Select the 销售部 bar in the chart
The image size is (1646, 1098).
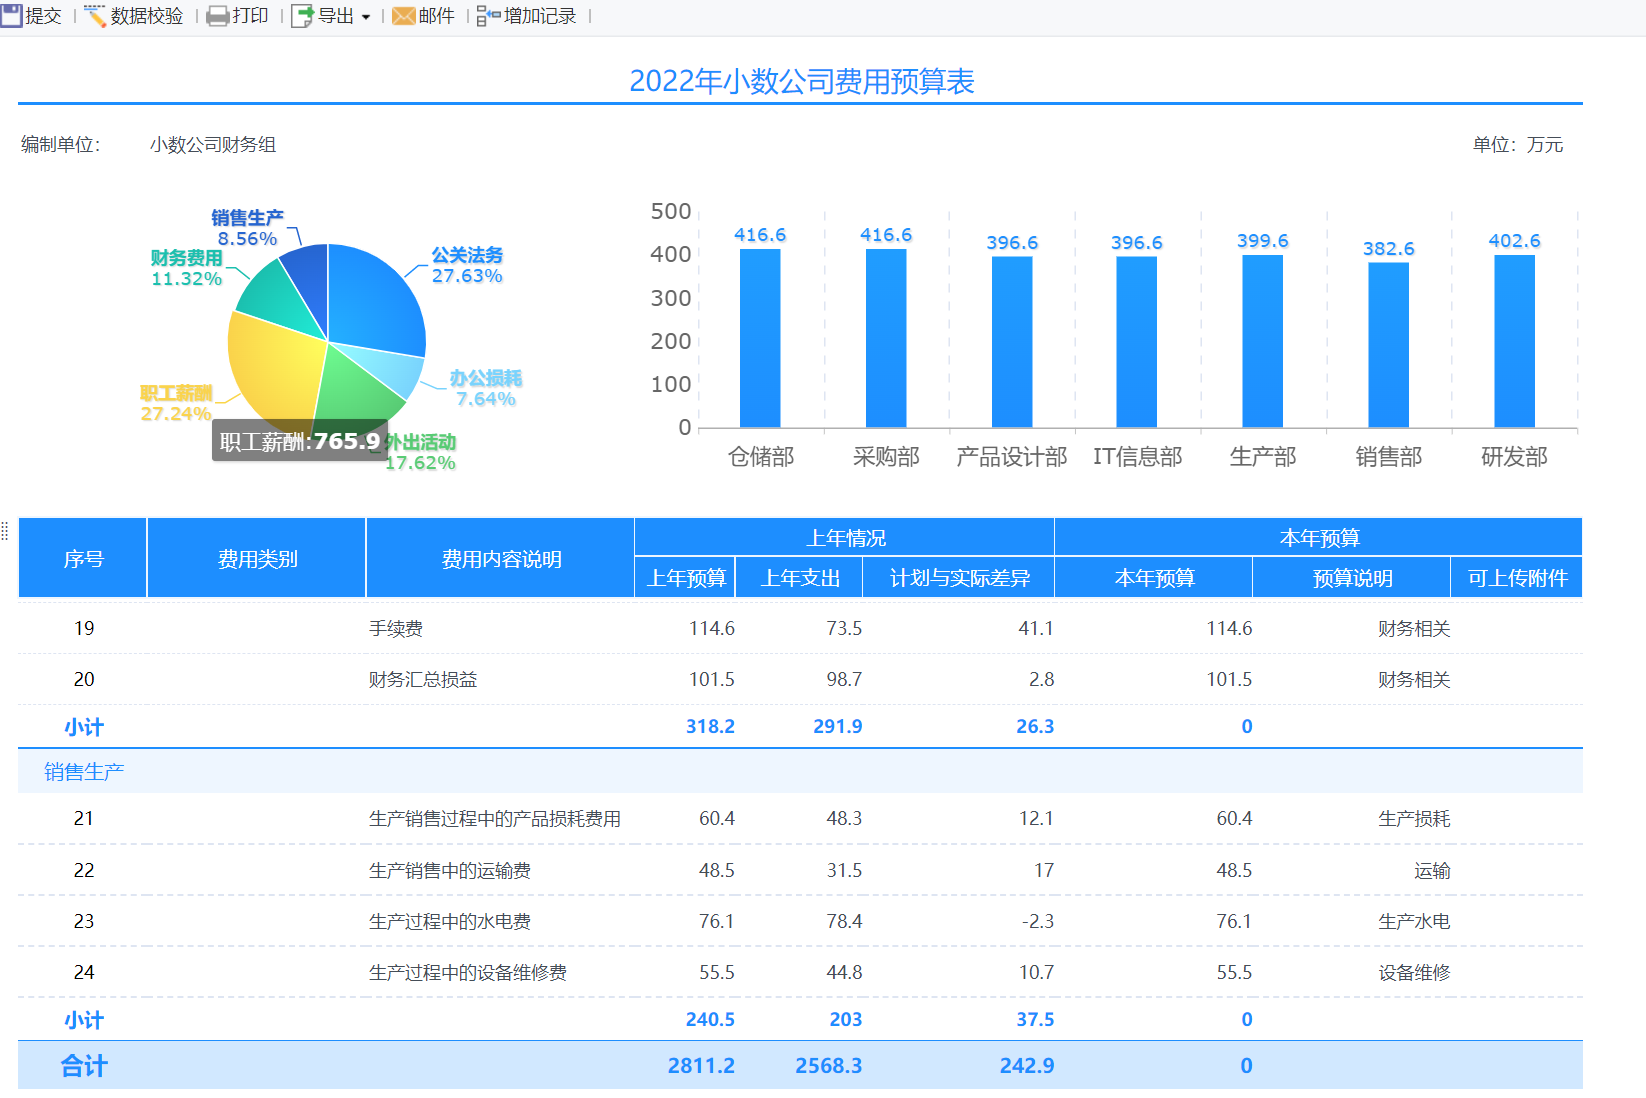pyautogui.click(x=1388, y=345)
